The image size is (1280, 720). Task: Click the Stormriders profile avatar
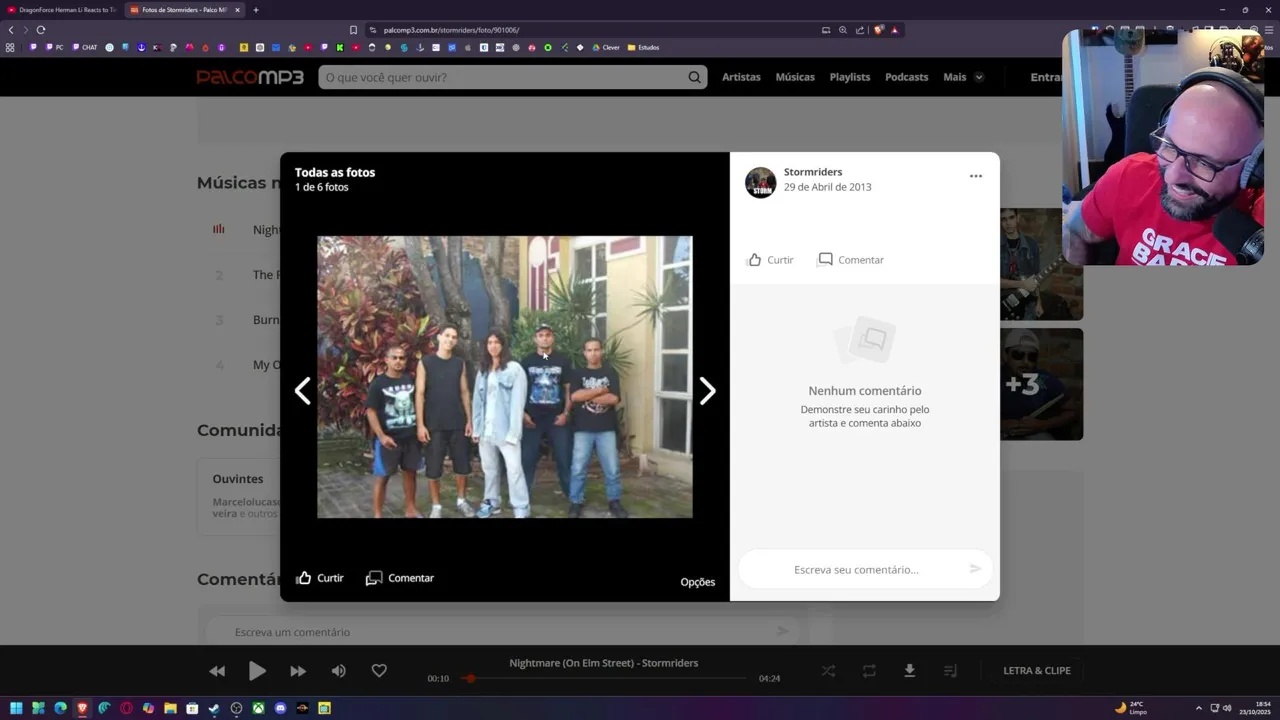pyautogui.click(x=760, y=182)
